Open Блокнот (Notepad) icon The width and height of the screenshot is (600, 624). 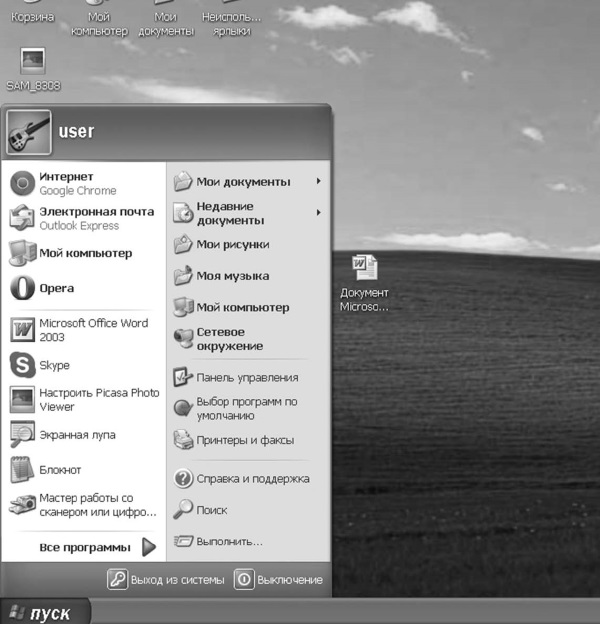pos(22,469)
